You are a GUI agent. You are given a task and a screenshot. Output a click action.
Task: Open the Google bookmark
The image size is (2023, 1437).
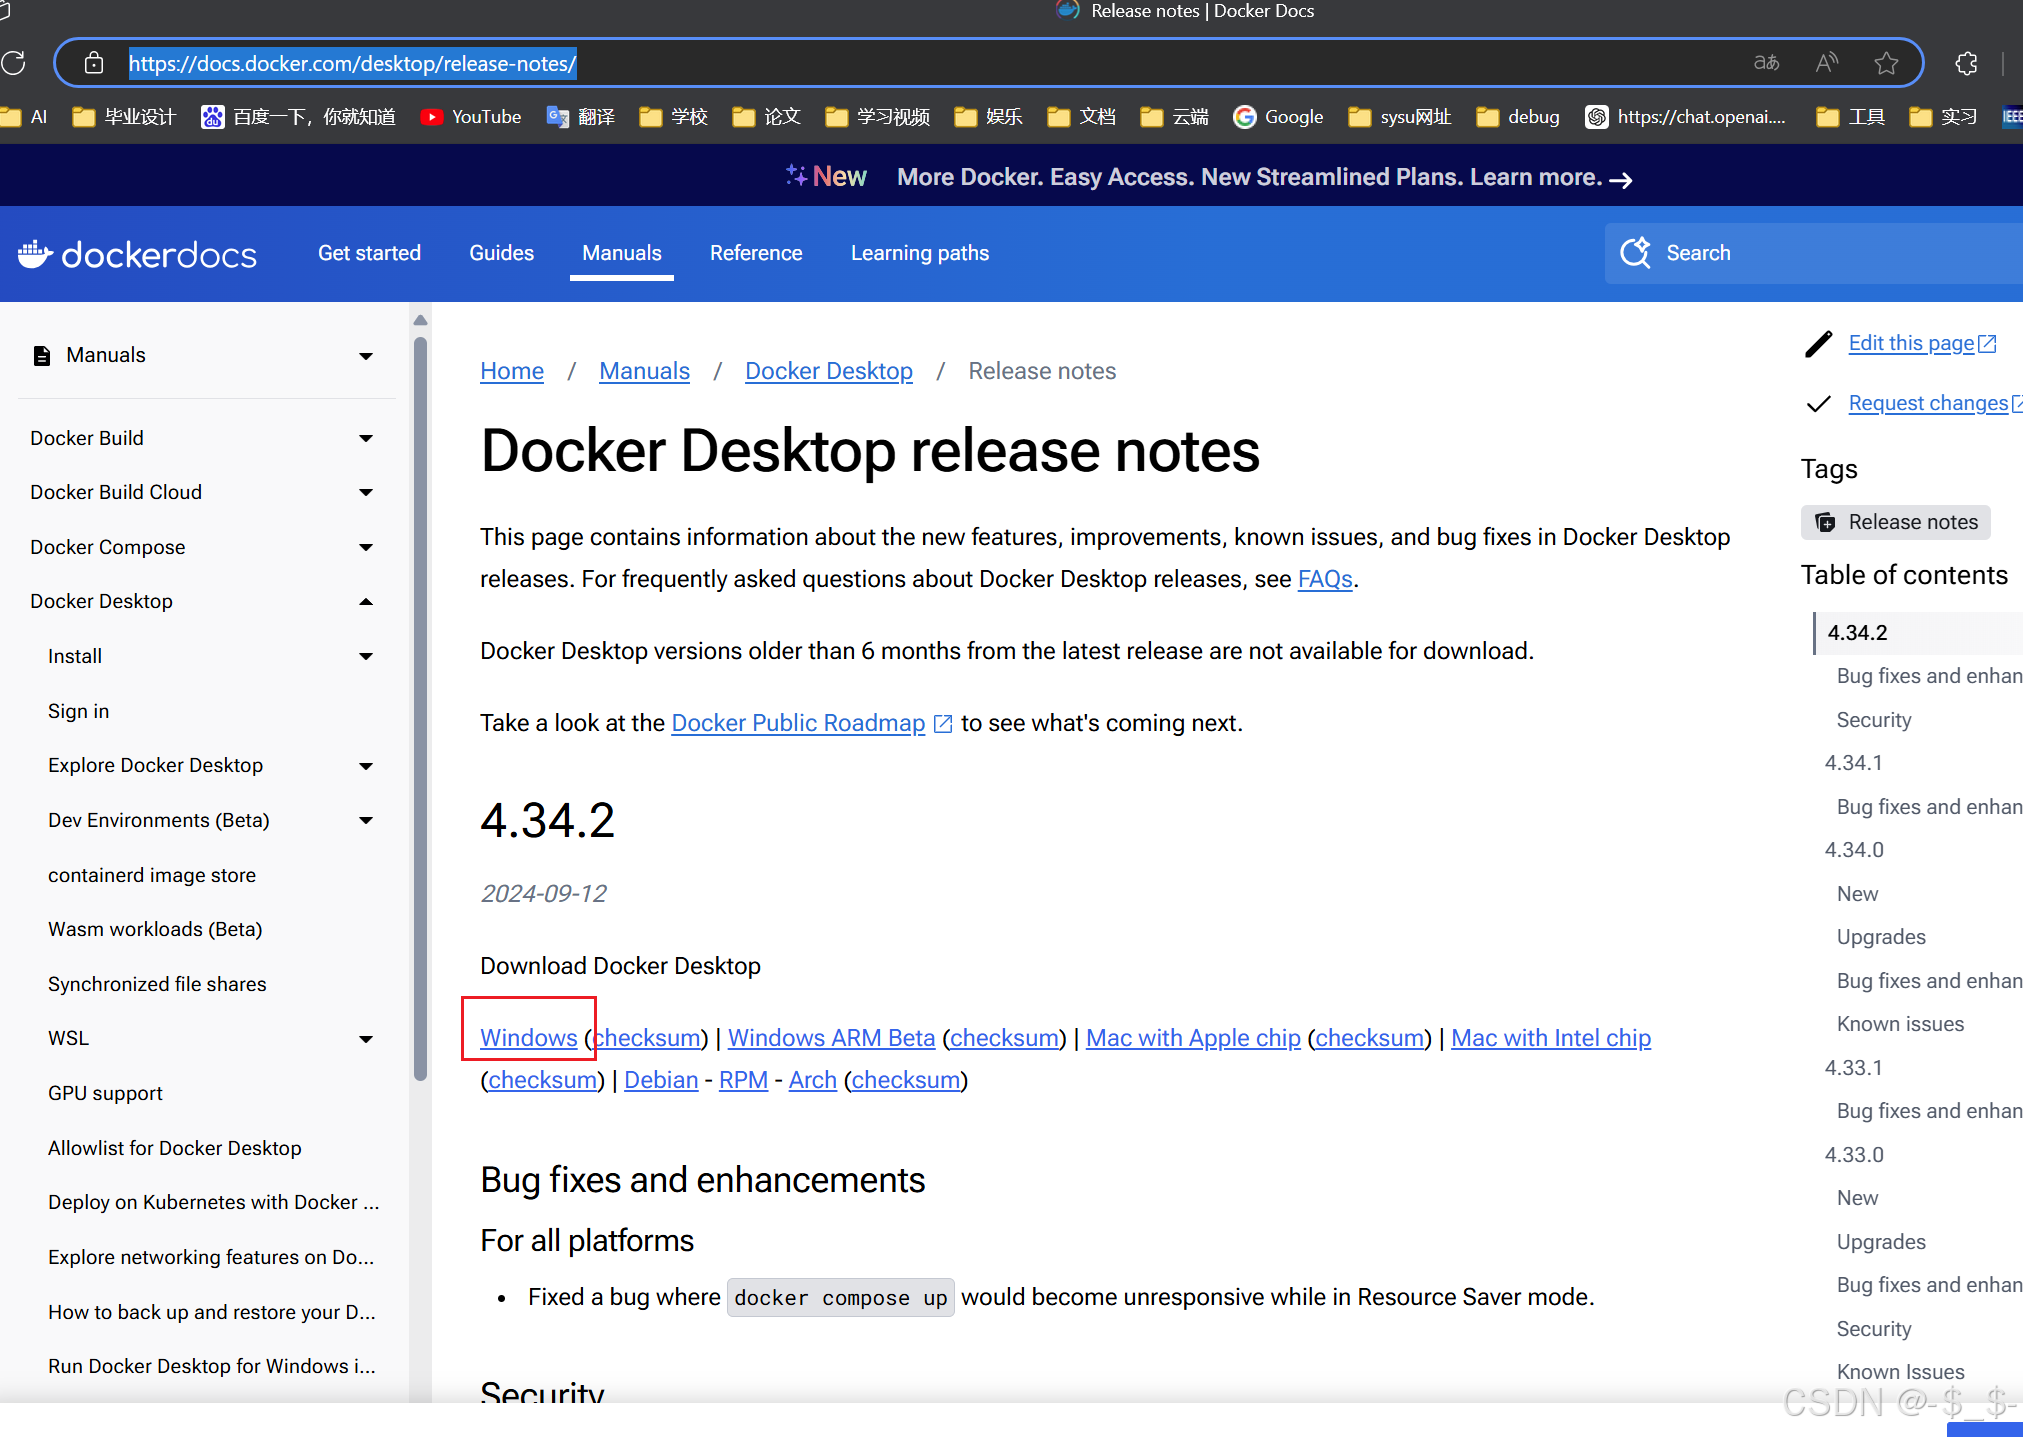click(1279, 117)
